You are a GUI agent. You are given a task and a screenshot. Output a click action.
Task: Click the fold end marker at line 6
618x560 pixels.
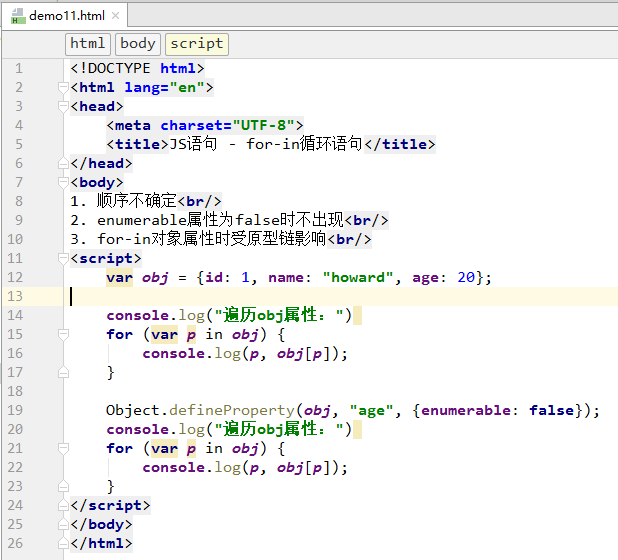click(63, 163)
